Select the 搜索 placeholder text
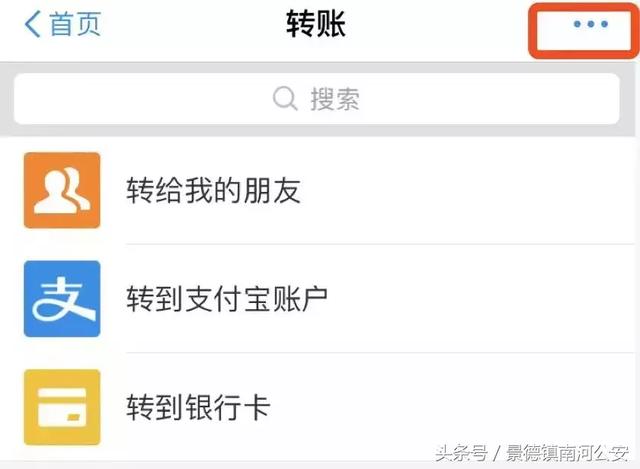Image resolution: width=640 pixels, height=469 pixels. pos(335,99)
